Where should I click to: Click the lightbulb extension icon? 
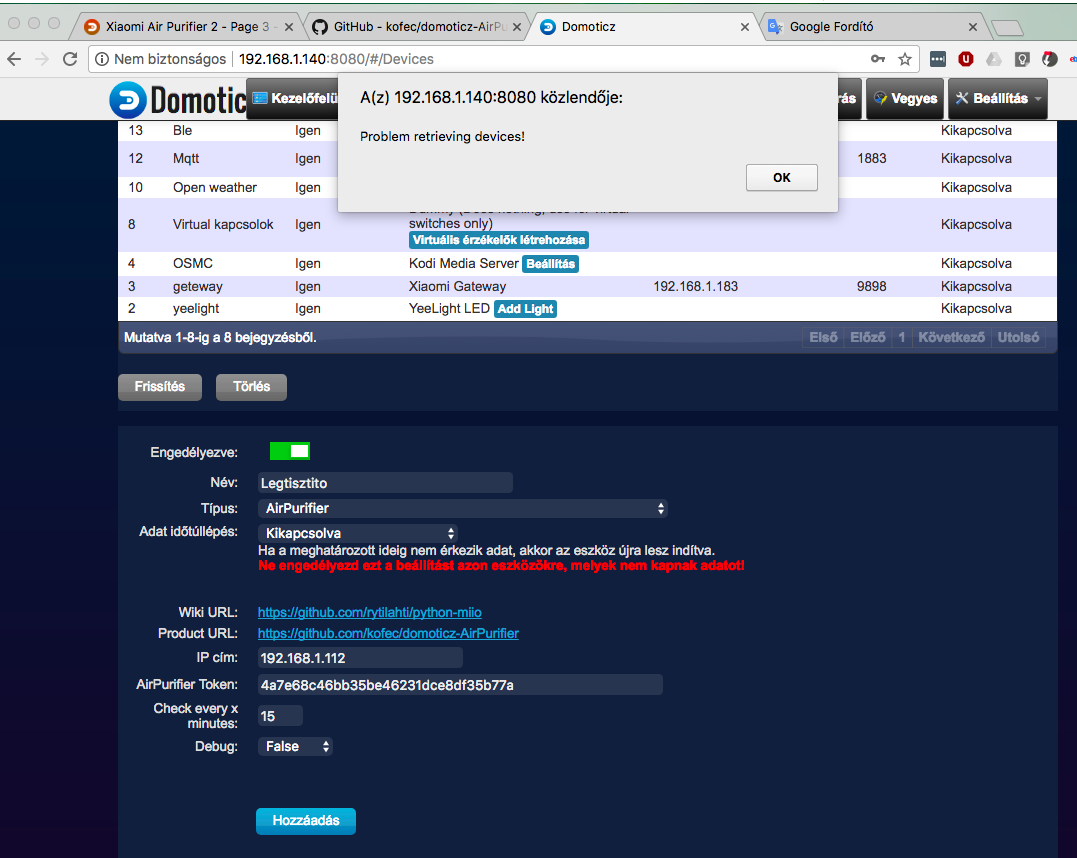pyautogui.click(x=1022, y=59)
